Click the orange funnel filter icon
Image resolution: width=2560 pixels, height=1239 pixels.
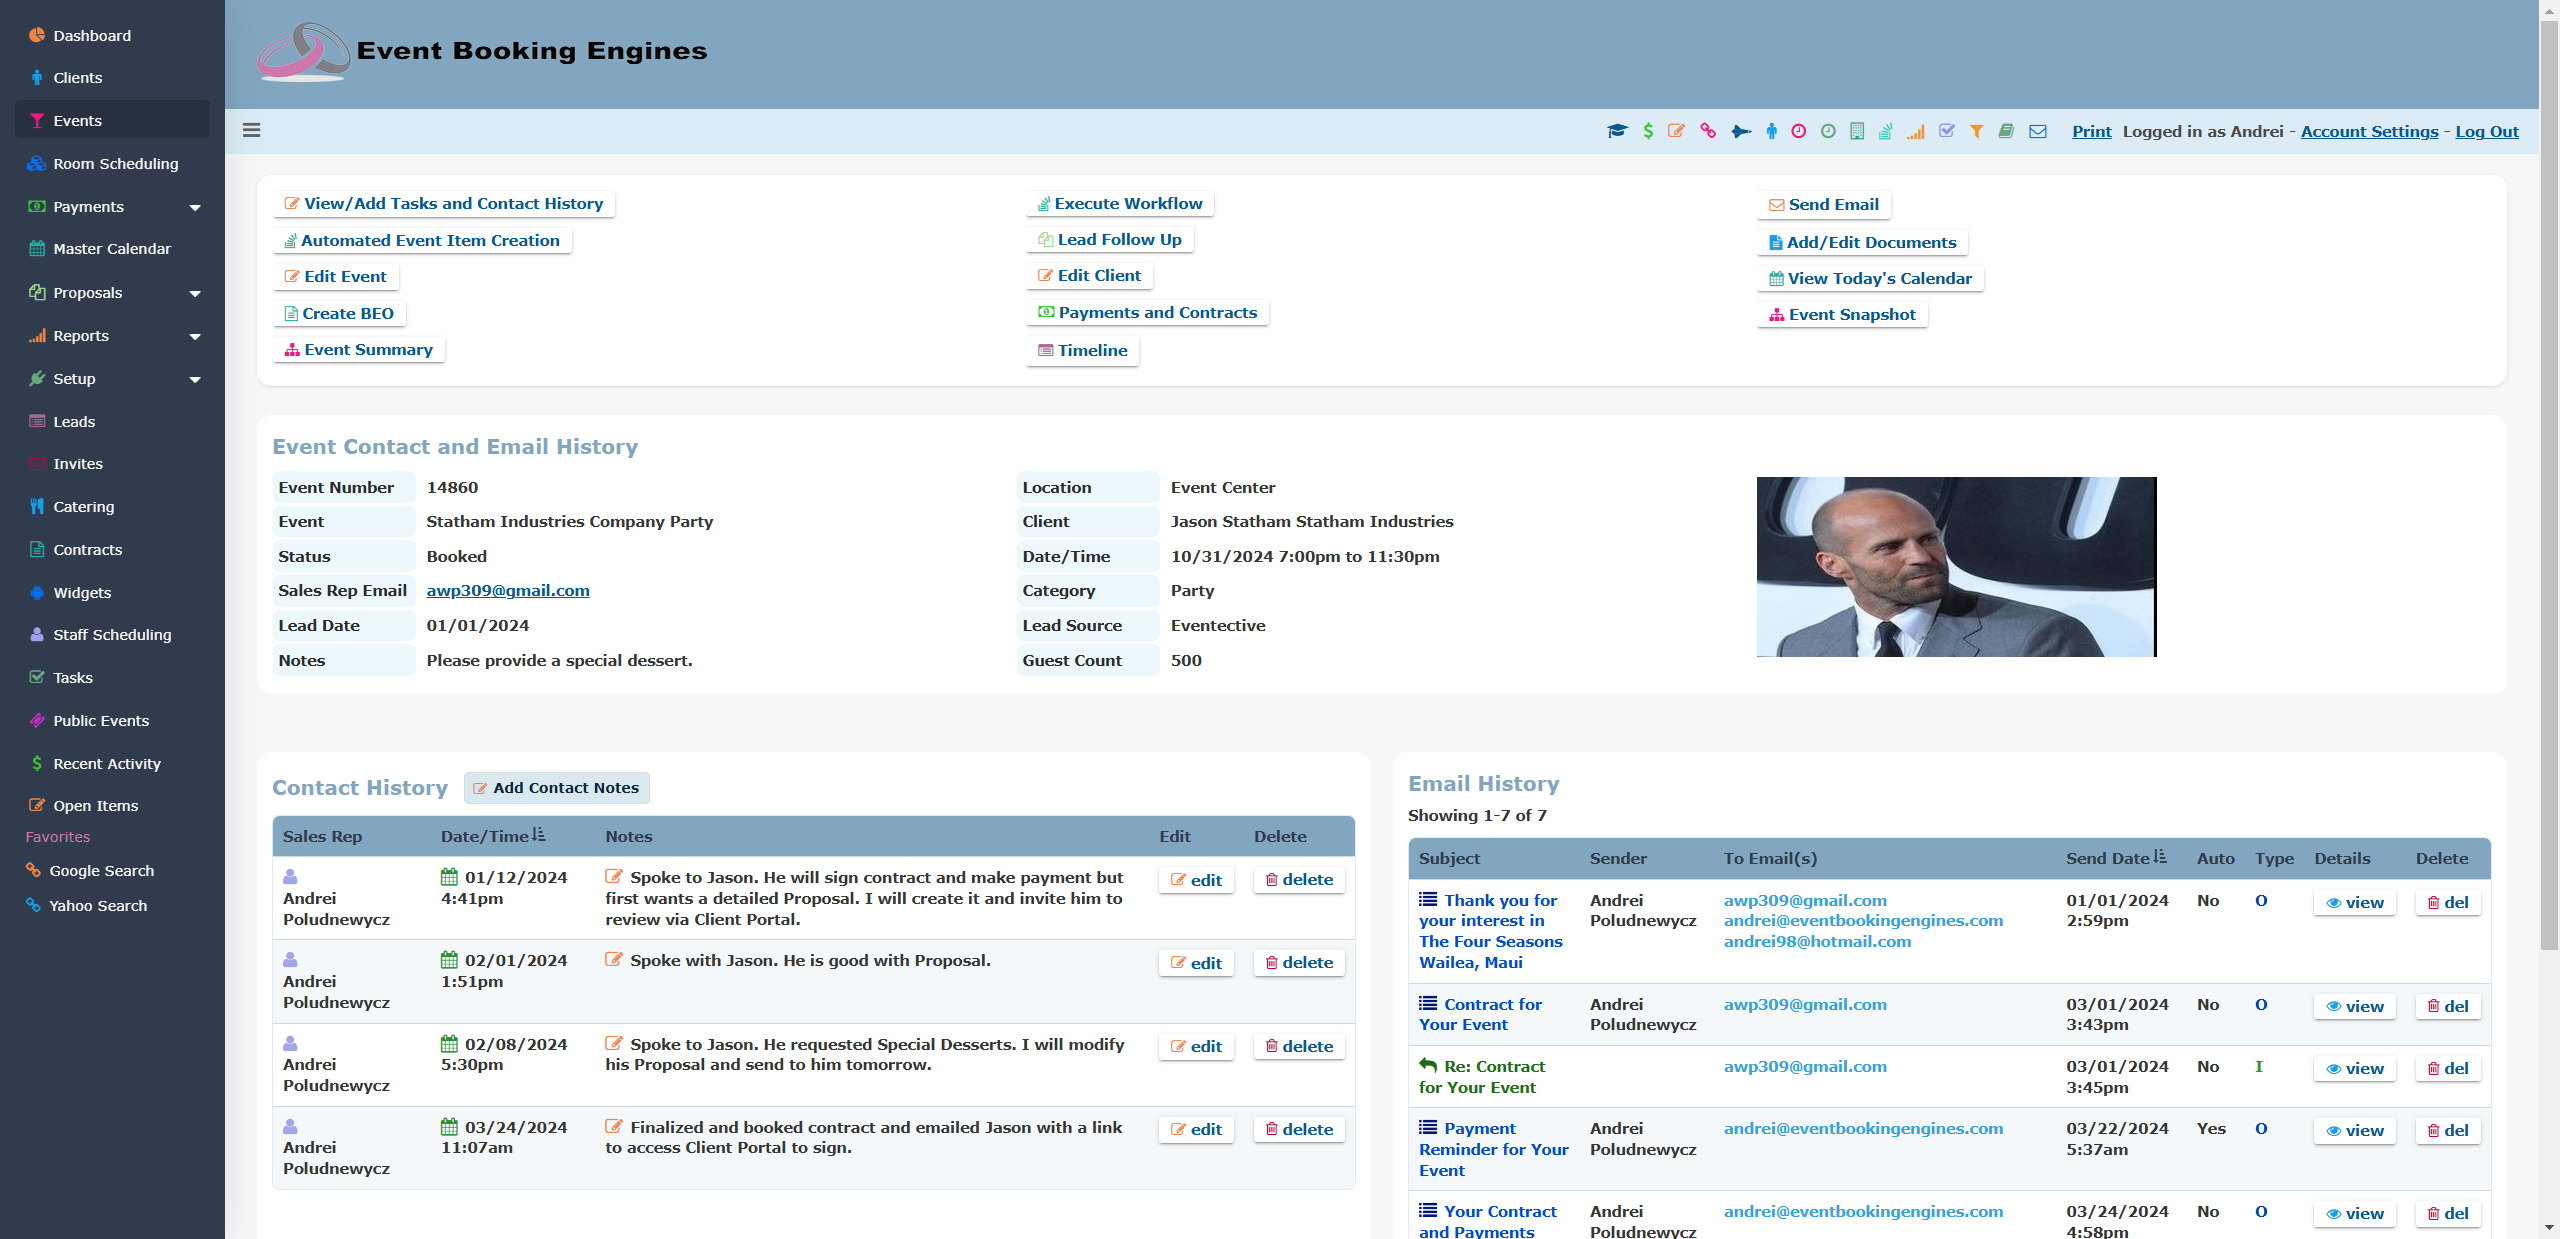click(x=1977, y=131)
